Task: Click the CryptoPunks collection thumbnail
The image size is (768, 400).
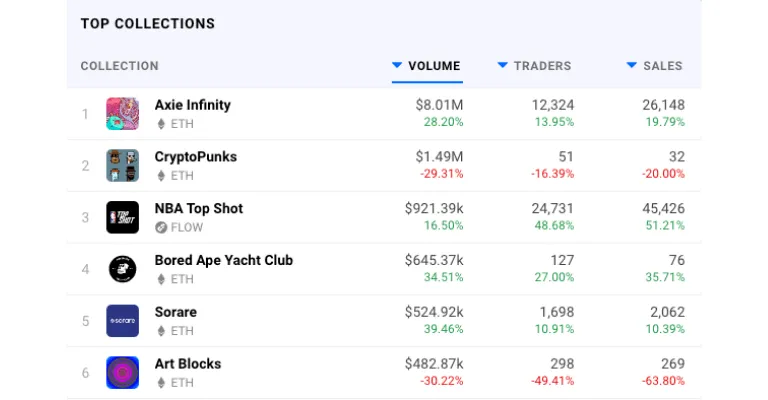Action: pos(122,165)
